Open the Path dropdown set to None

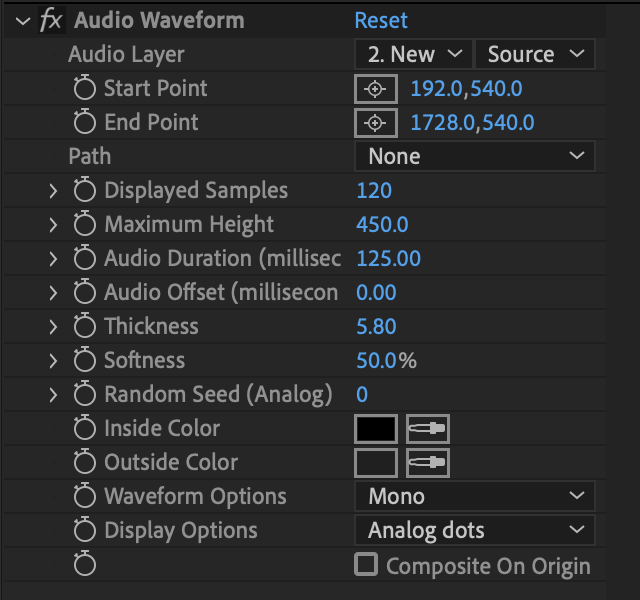474,156
